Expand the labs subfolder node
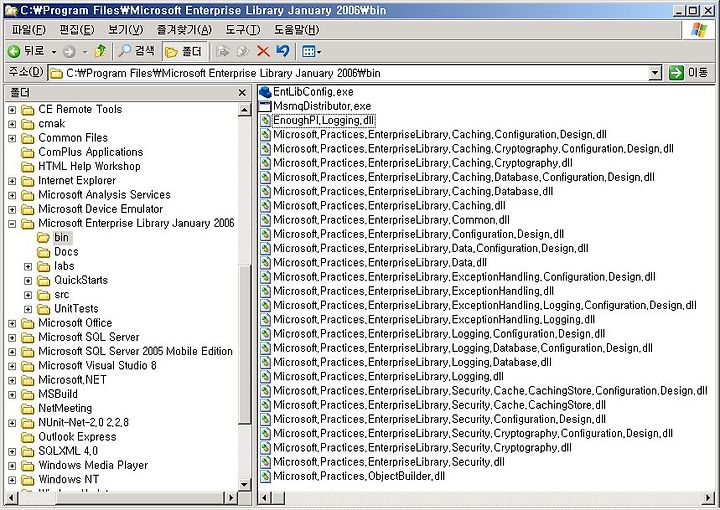The width and height of the screenshot is (720, 510). point(28,267)
